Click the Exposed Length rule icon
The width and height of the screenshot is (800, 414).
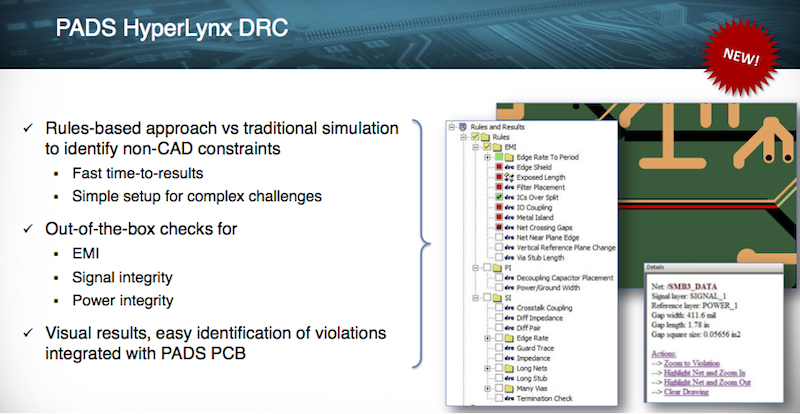tap(509, 177)
